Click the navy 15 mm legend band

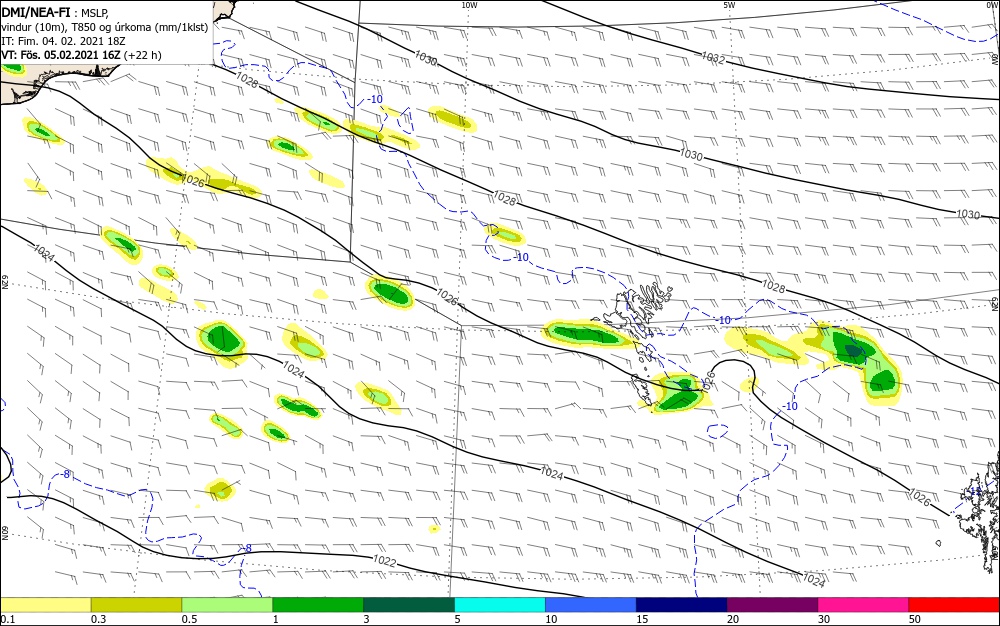tap(682, 605)
